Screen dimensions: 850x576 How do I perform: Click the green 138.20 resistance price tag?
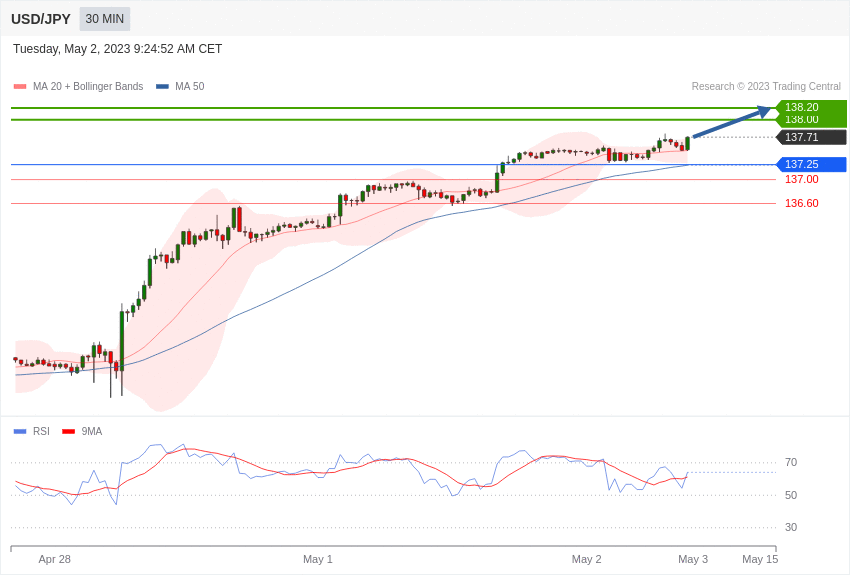coord(811,106)
